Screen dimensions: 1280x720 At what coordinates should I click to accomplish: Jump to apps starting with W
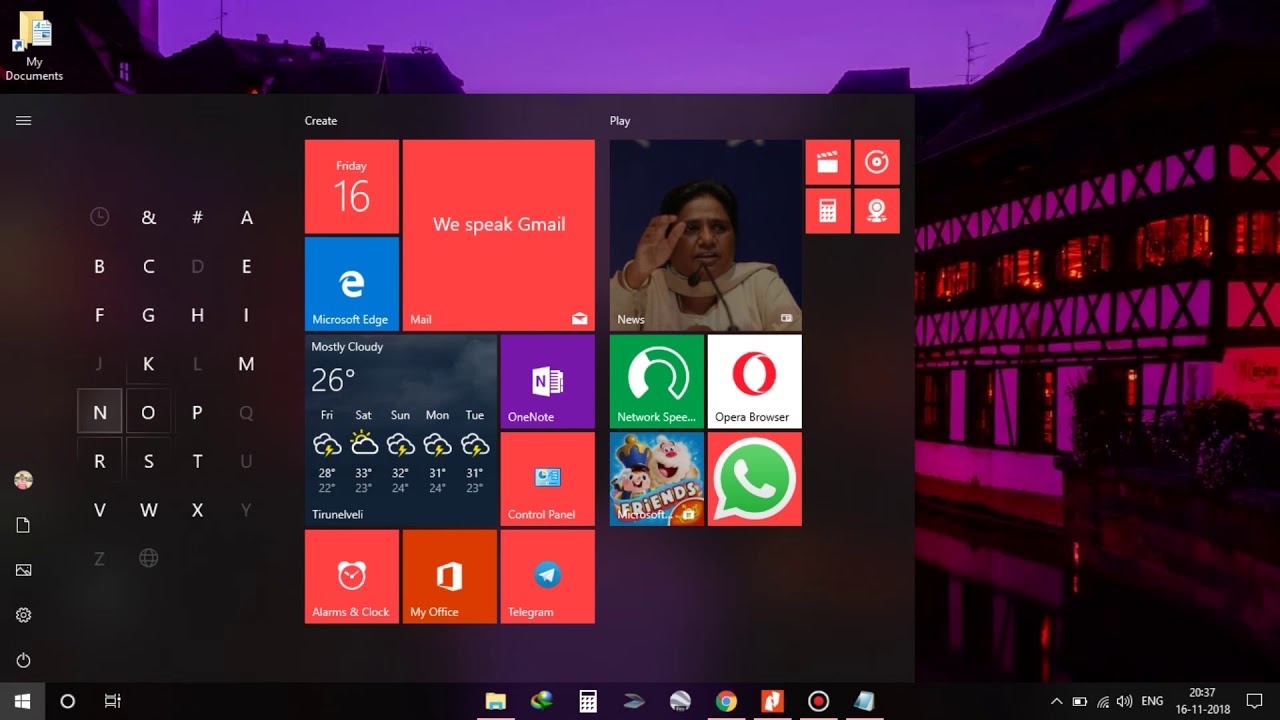pyautogui.click(x=149, y=510)
